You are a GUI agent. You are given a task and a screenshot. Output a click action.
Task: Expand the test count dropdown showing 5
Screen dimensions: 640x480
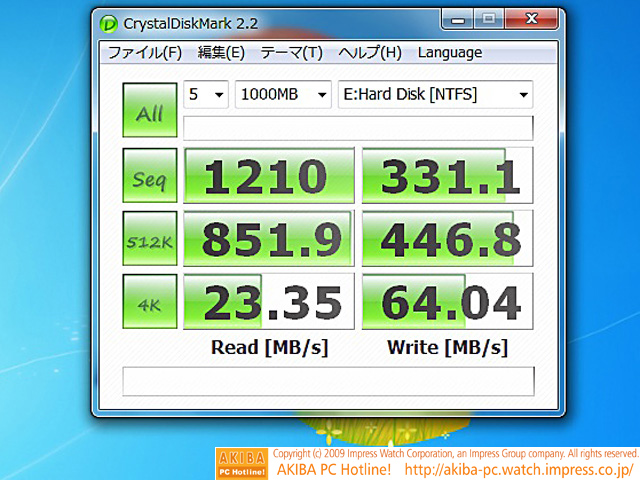click(x=207, y=95)
